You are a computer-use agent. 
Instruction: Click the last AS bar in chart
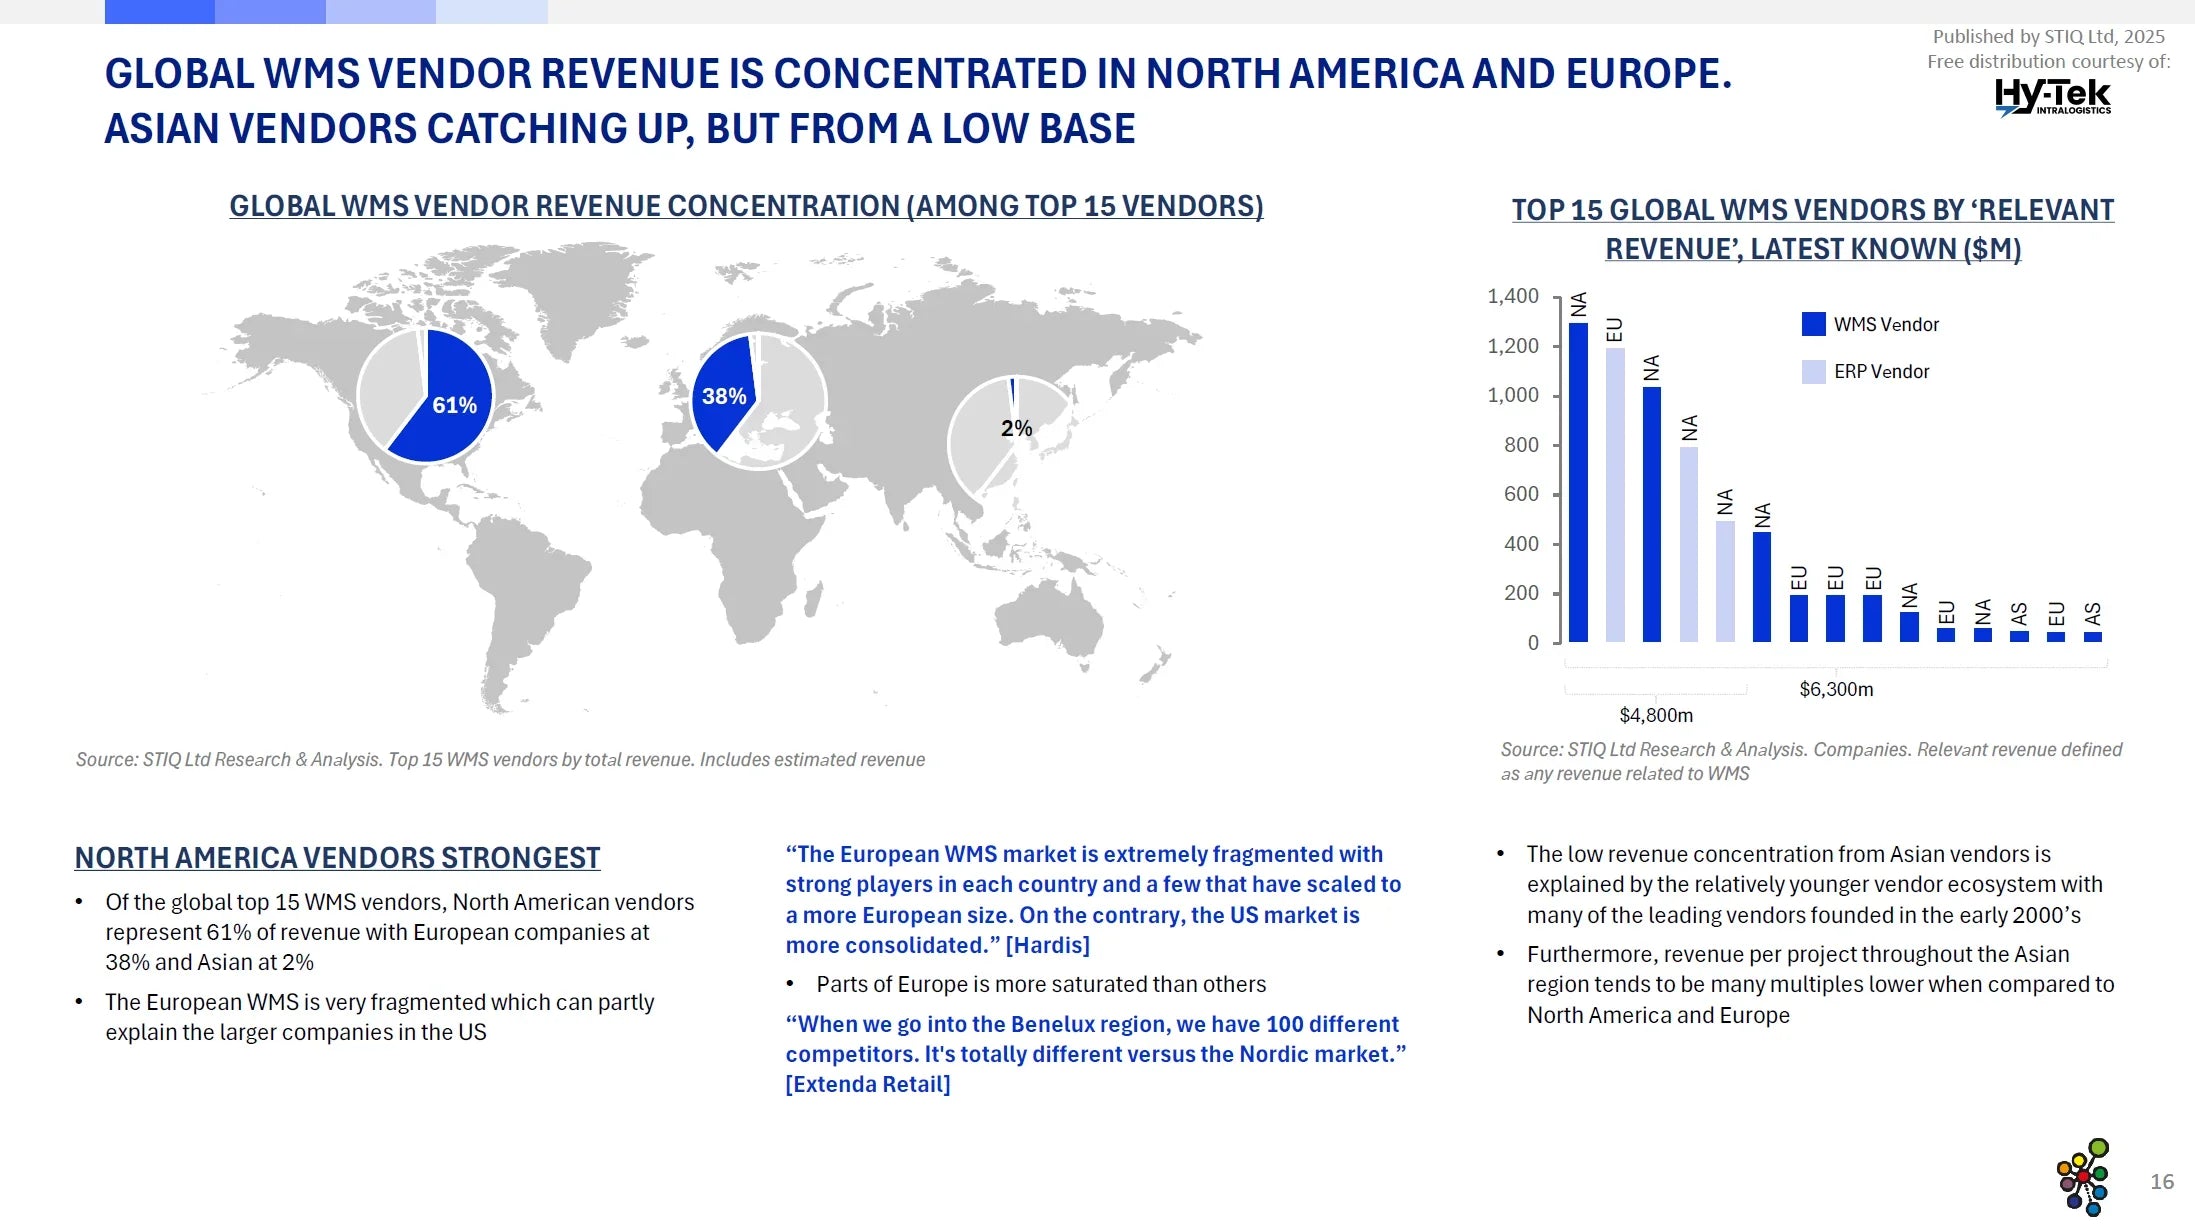coord(2092,636)
